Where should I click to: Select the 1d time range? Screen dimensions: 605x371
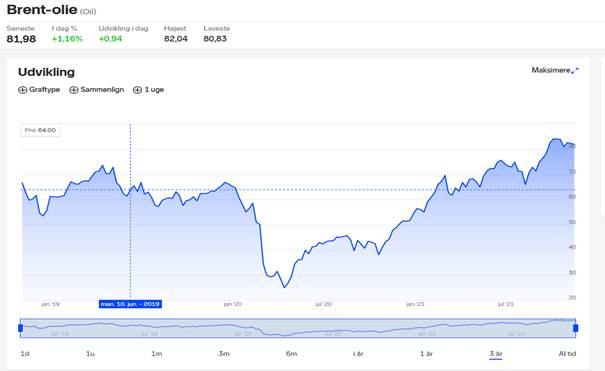coord(25,354)
